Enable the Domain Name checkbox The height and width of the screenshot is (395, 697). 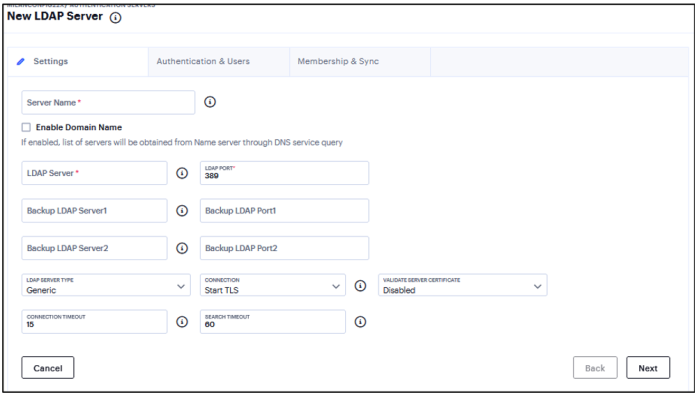click(x=26, y=128)
